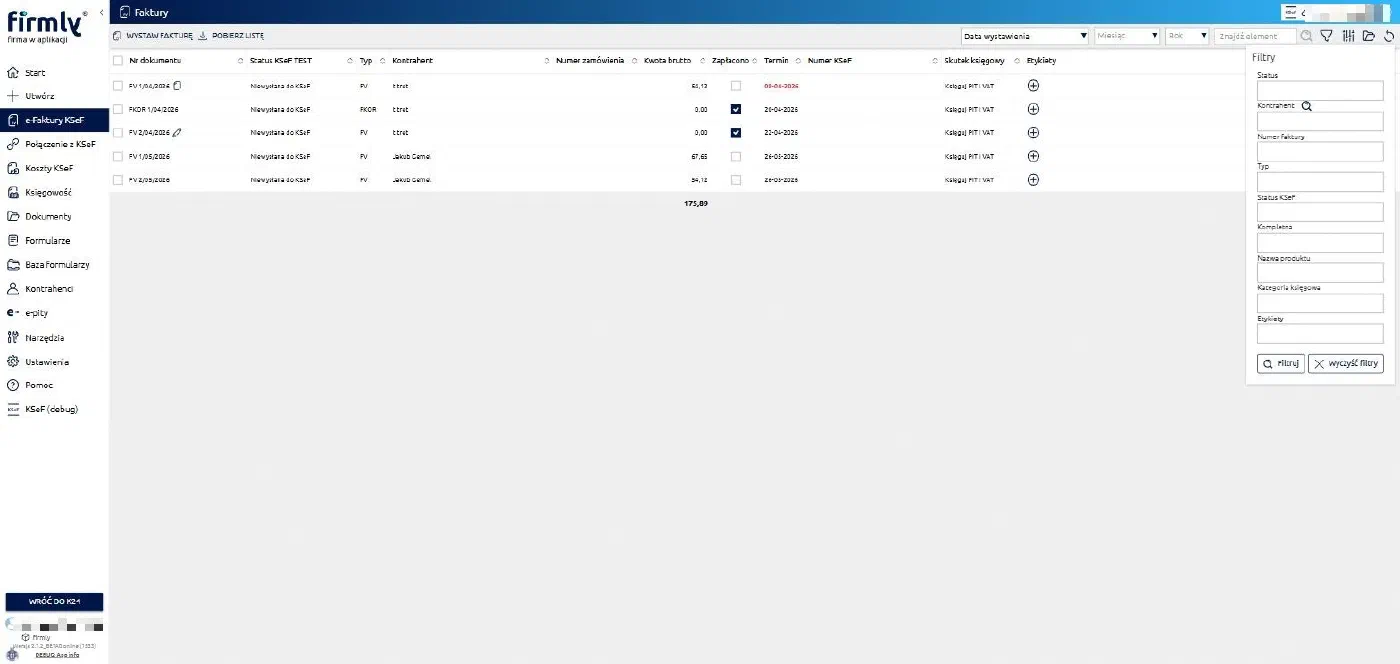Mark FV 1/05/2026 as Zapłacono
This screenshot has width=1400, height=664.
(x=736, y=156)
